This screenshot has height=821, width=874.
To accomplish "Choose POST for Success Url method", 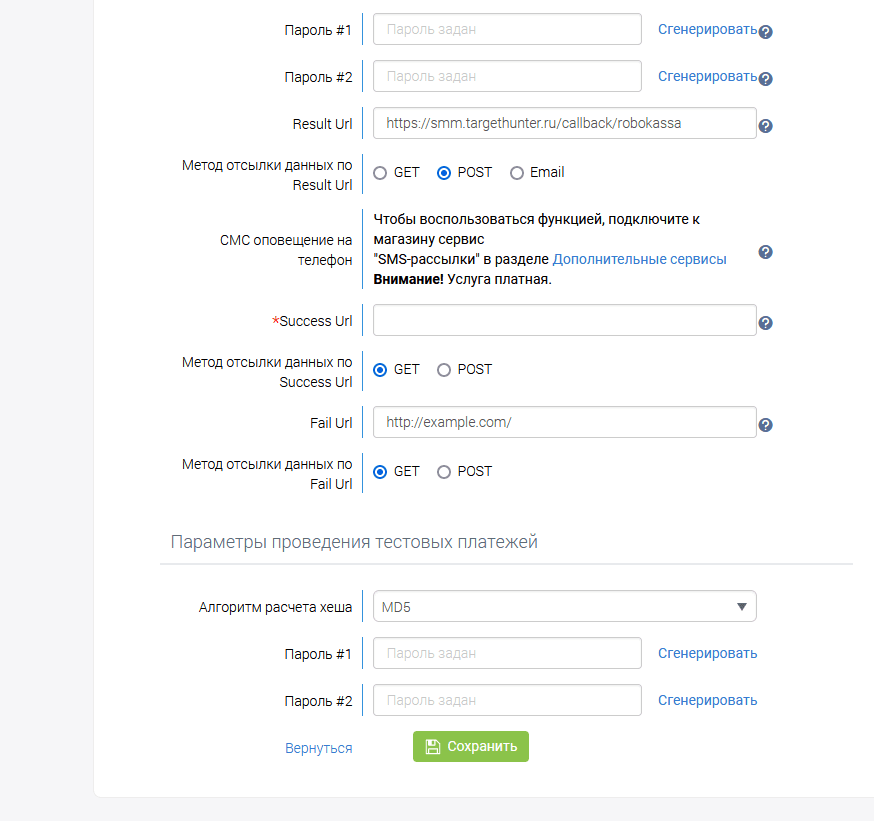I will [x=444, y=370].
